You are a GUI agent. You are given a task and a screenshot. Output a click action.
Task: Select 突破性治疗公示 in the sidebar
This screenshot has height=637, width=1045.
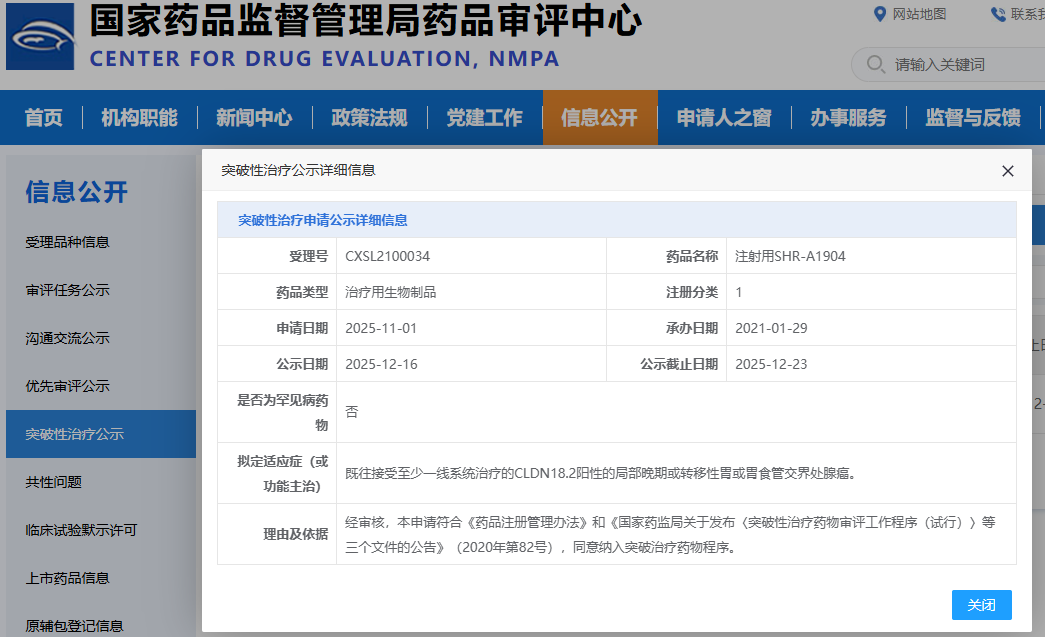(x=75, y=434)
